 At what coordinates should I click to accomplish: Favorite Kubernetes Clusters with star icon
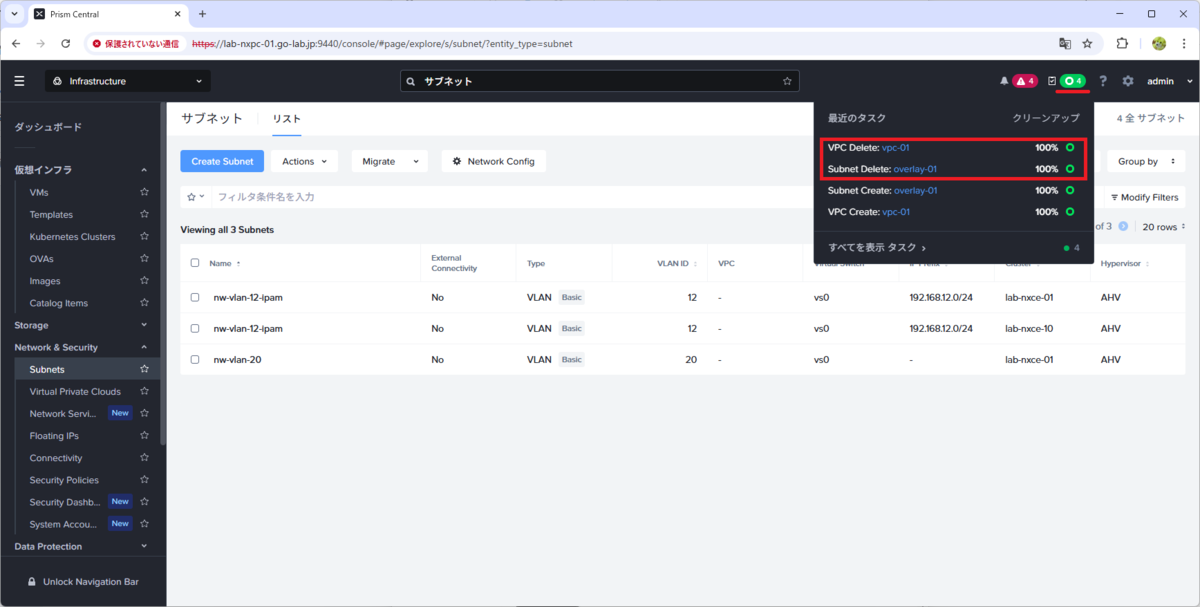pos(144,236)
